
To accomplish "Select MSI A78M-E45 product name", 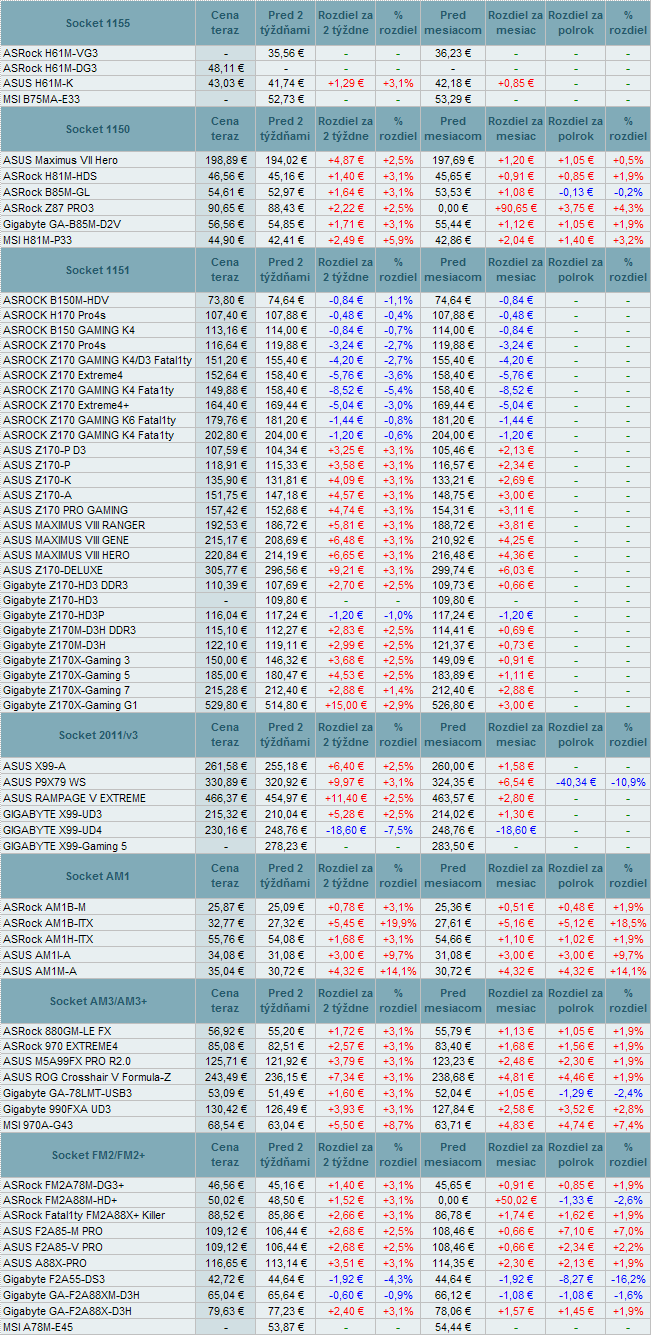I will 40,1326.
